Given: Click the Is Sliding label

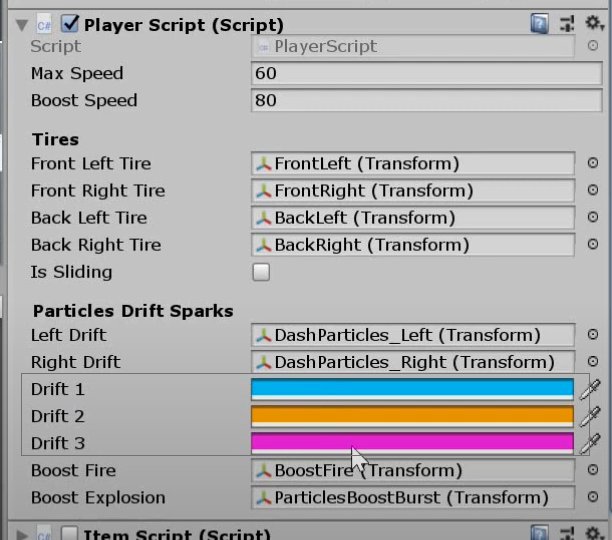Looking at the screenshot, I should 72,272.
